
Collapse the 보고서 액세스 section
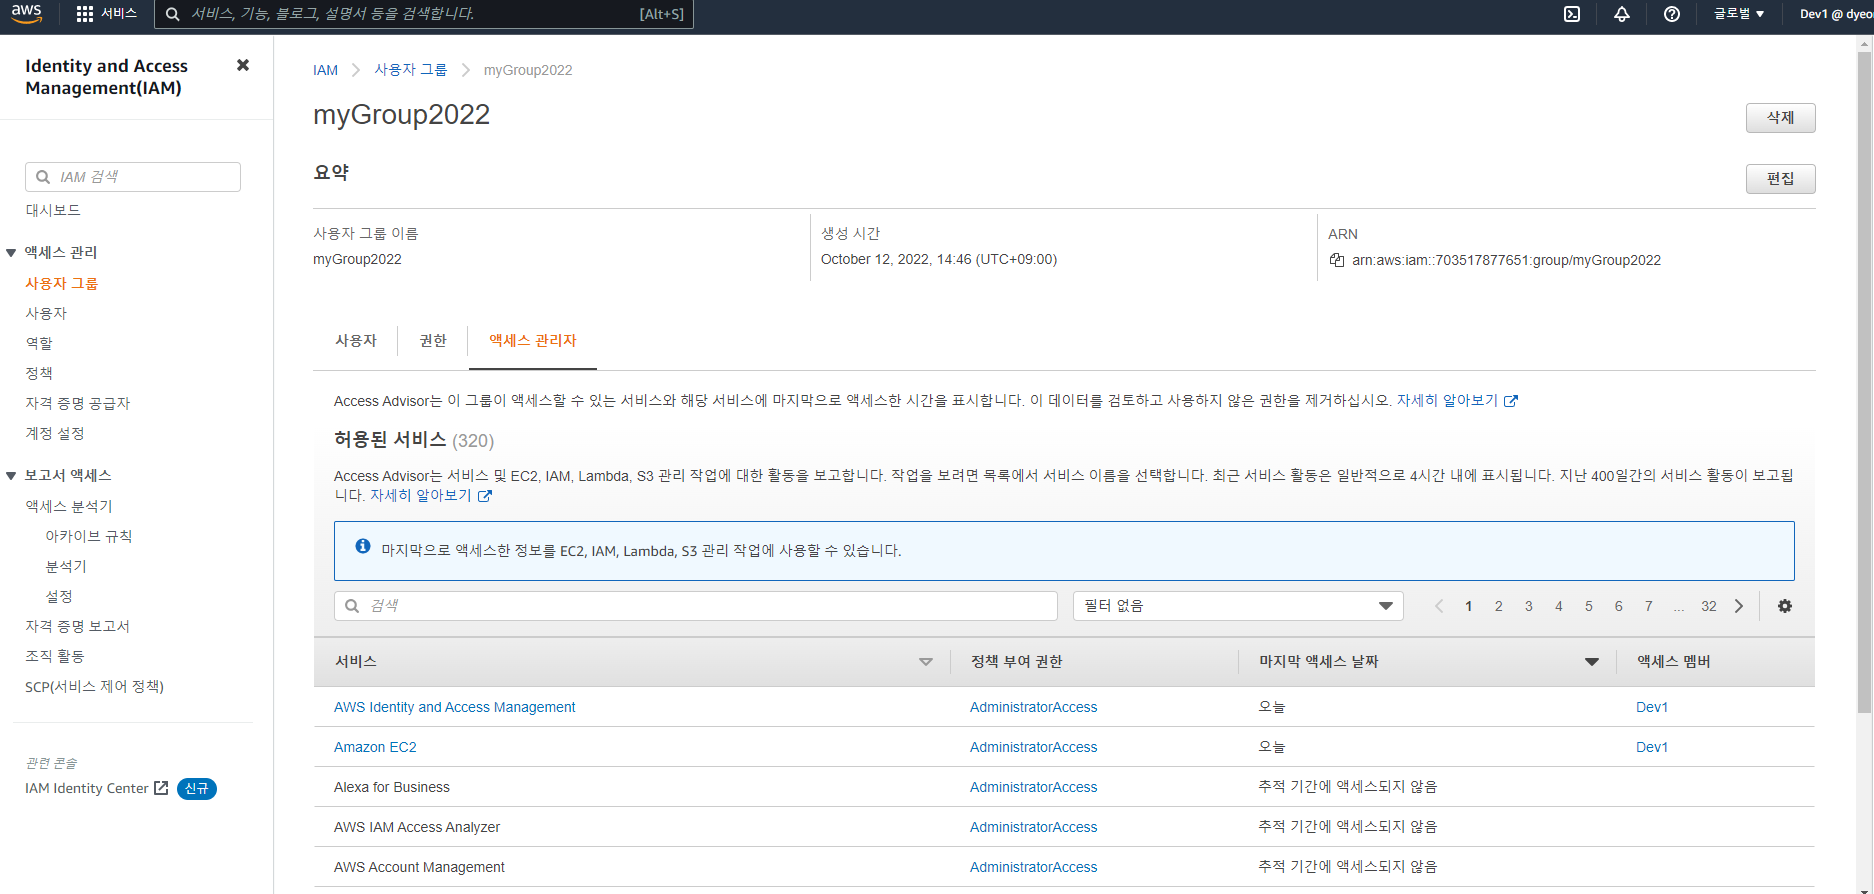[11, 476]
